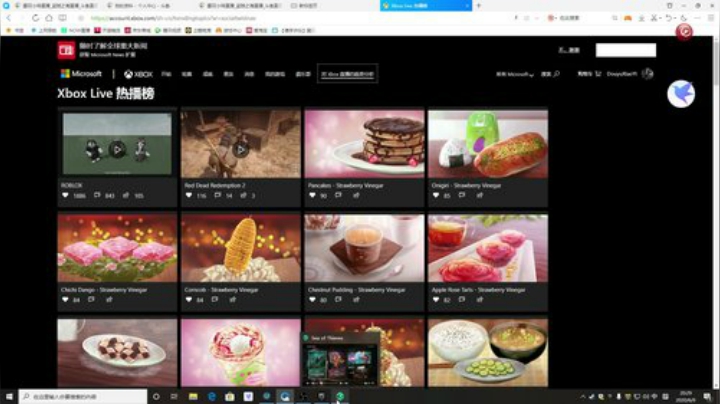Open comments on Red Dead Redemption 2 post
This screenshot has width=720, height=404.
218,196
